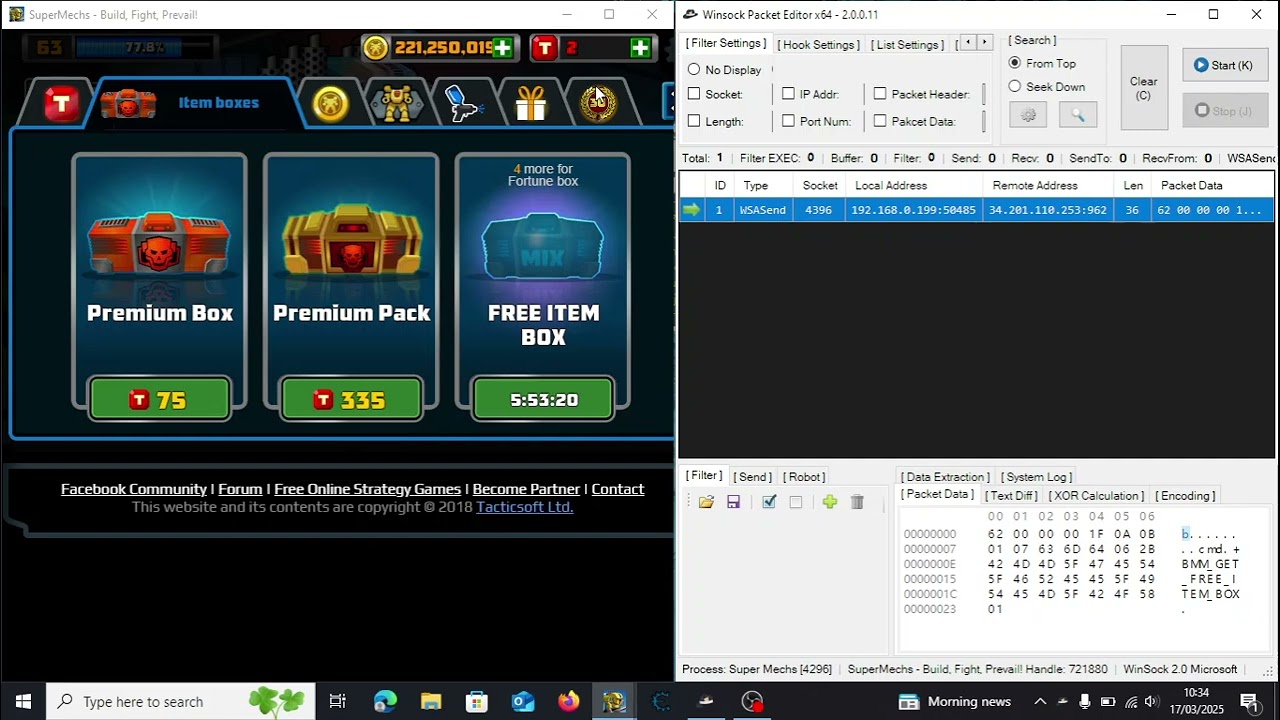1280x720 pixels.
Task: Open the Send tab
Action: point(752,477)
